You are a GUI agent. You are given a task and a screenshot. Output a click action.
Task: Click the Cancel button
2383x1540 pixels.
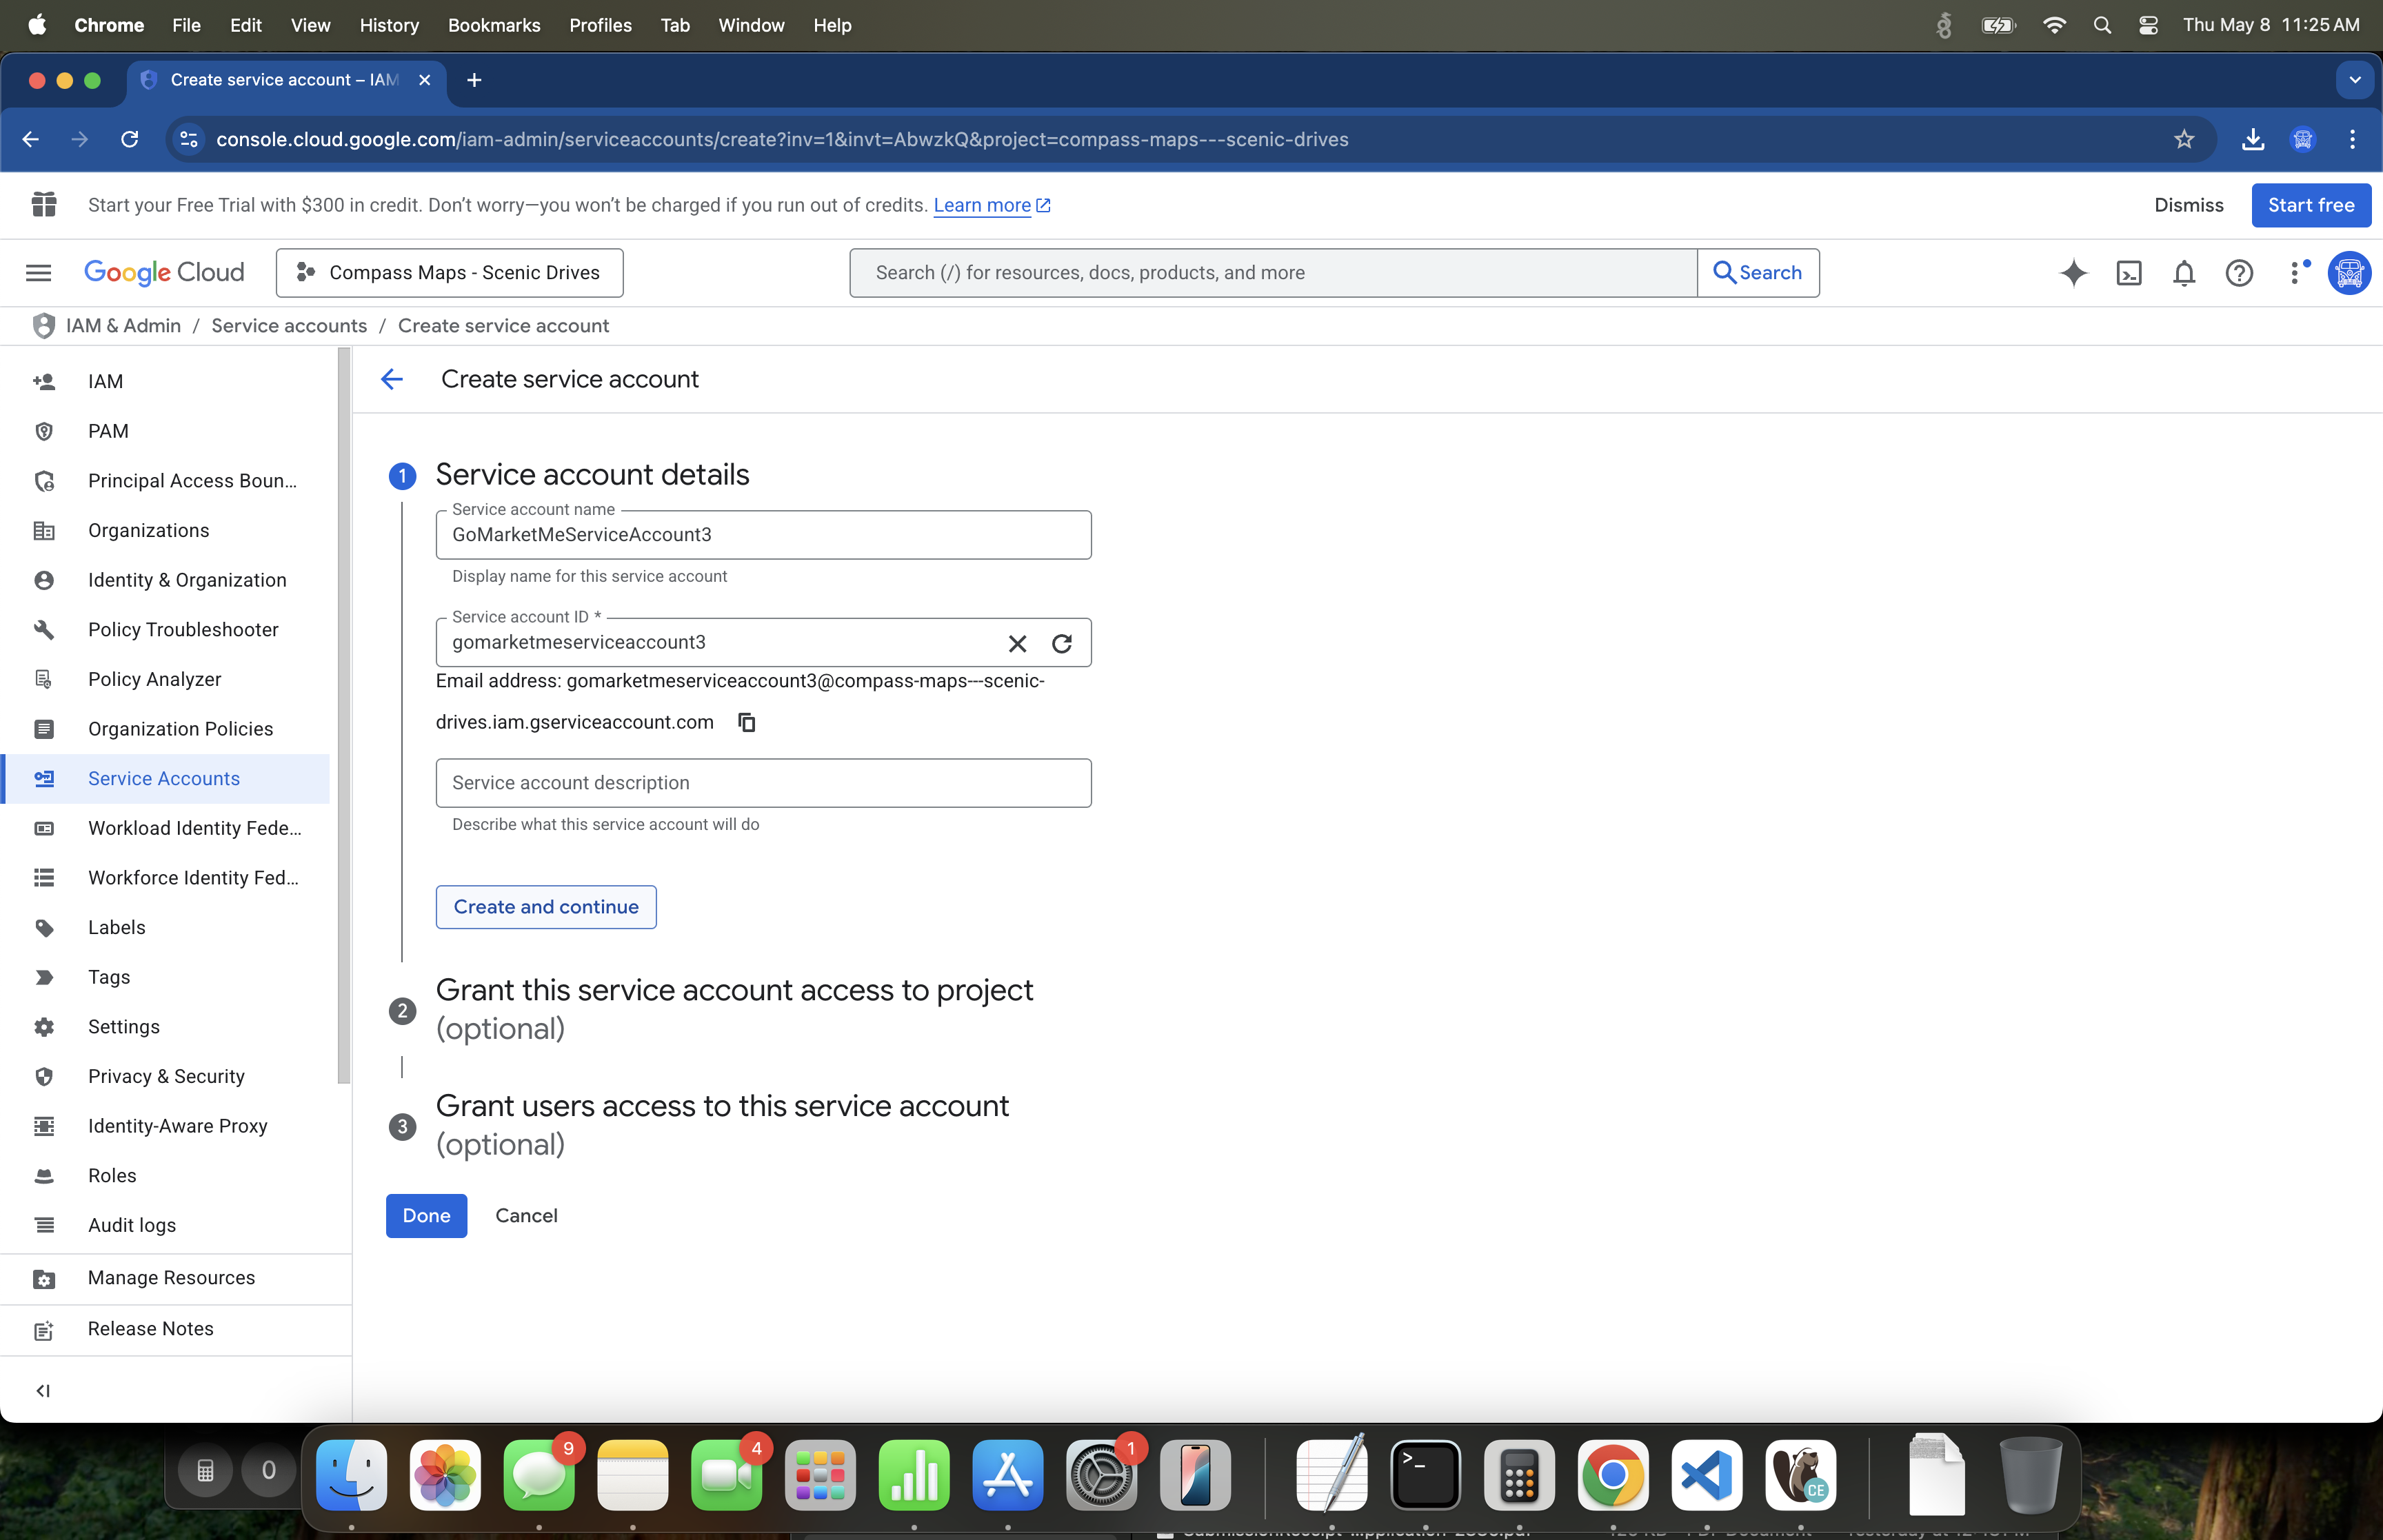526,1215
